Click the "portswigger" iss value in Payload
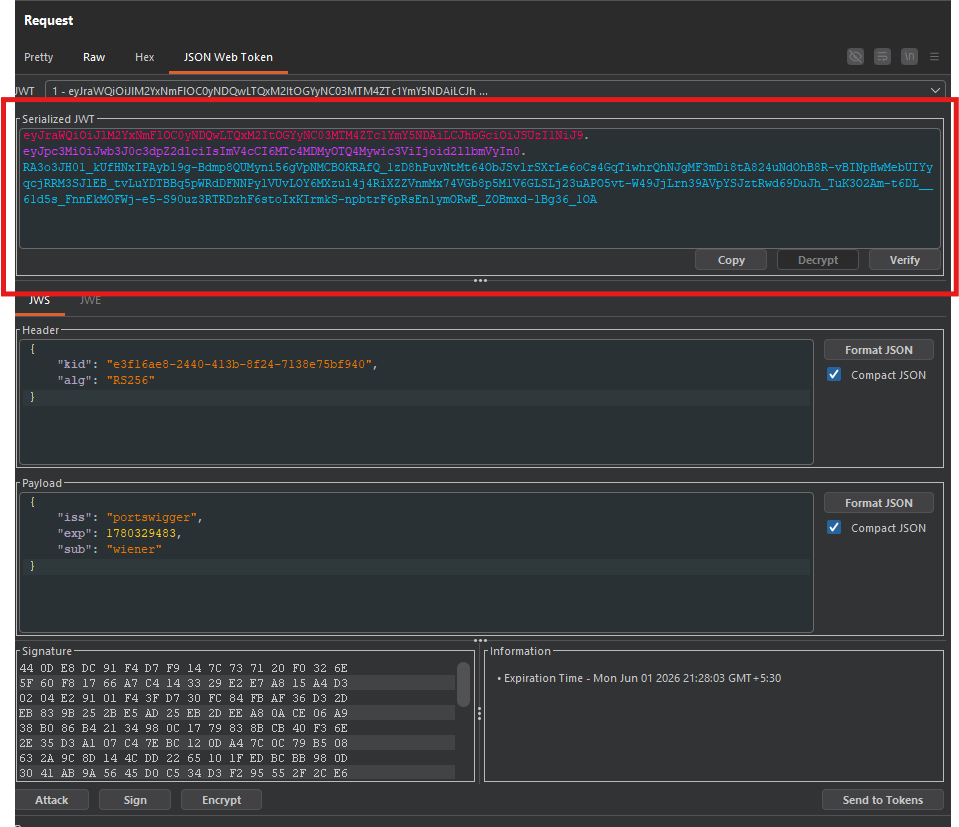Screen dimensions: 959x827 coord(152,517)
